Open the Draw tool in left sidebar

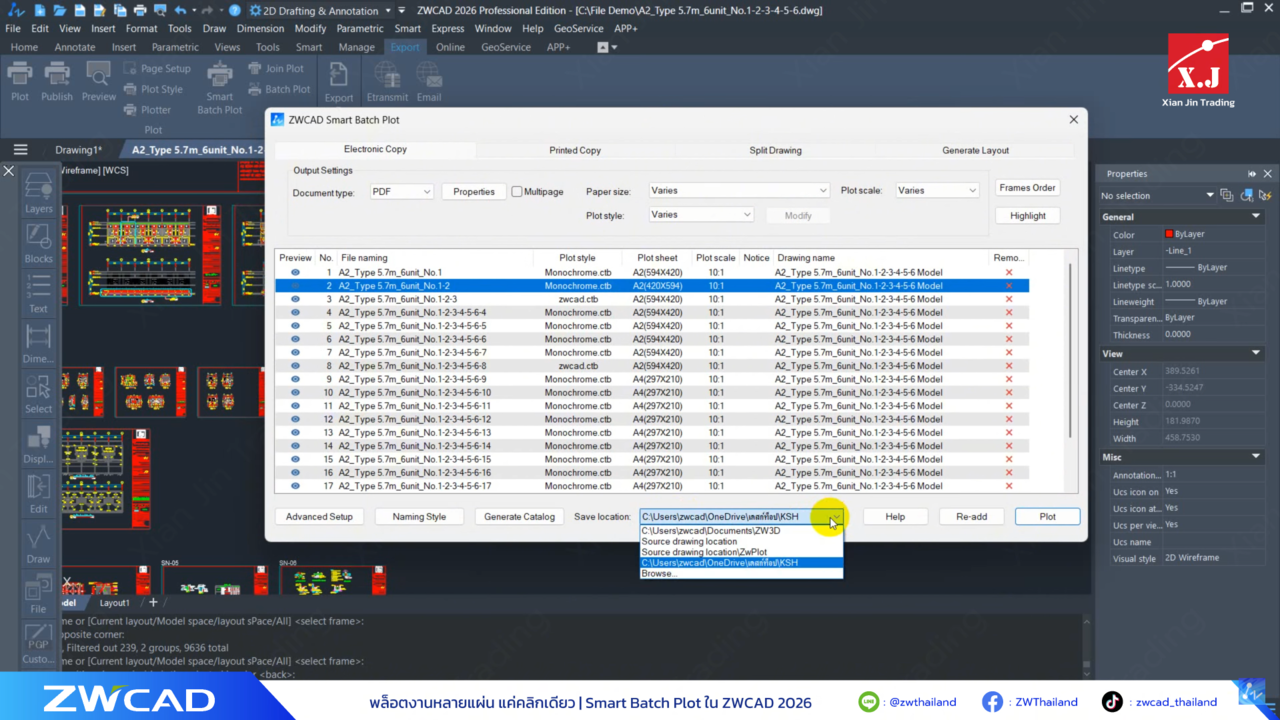(39, 544)
